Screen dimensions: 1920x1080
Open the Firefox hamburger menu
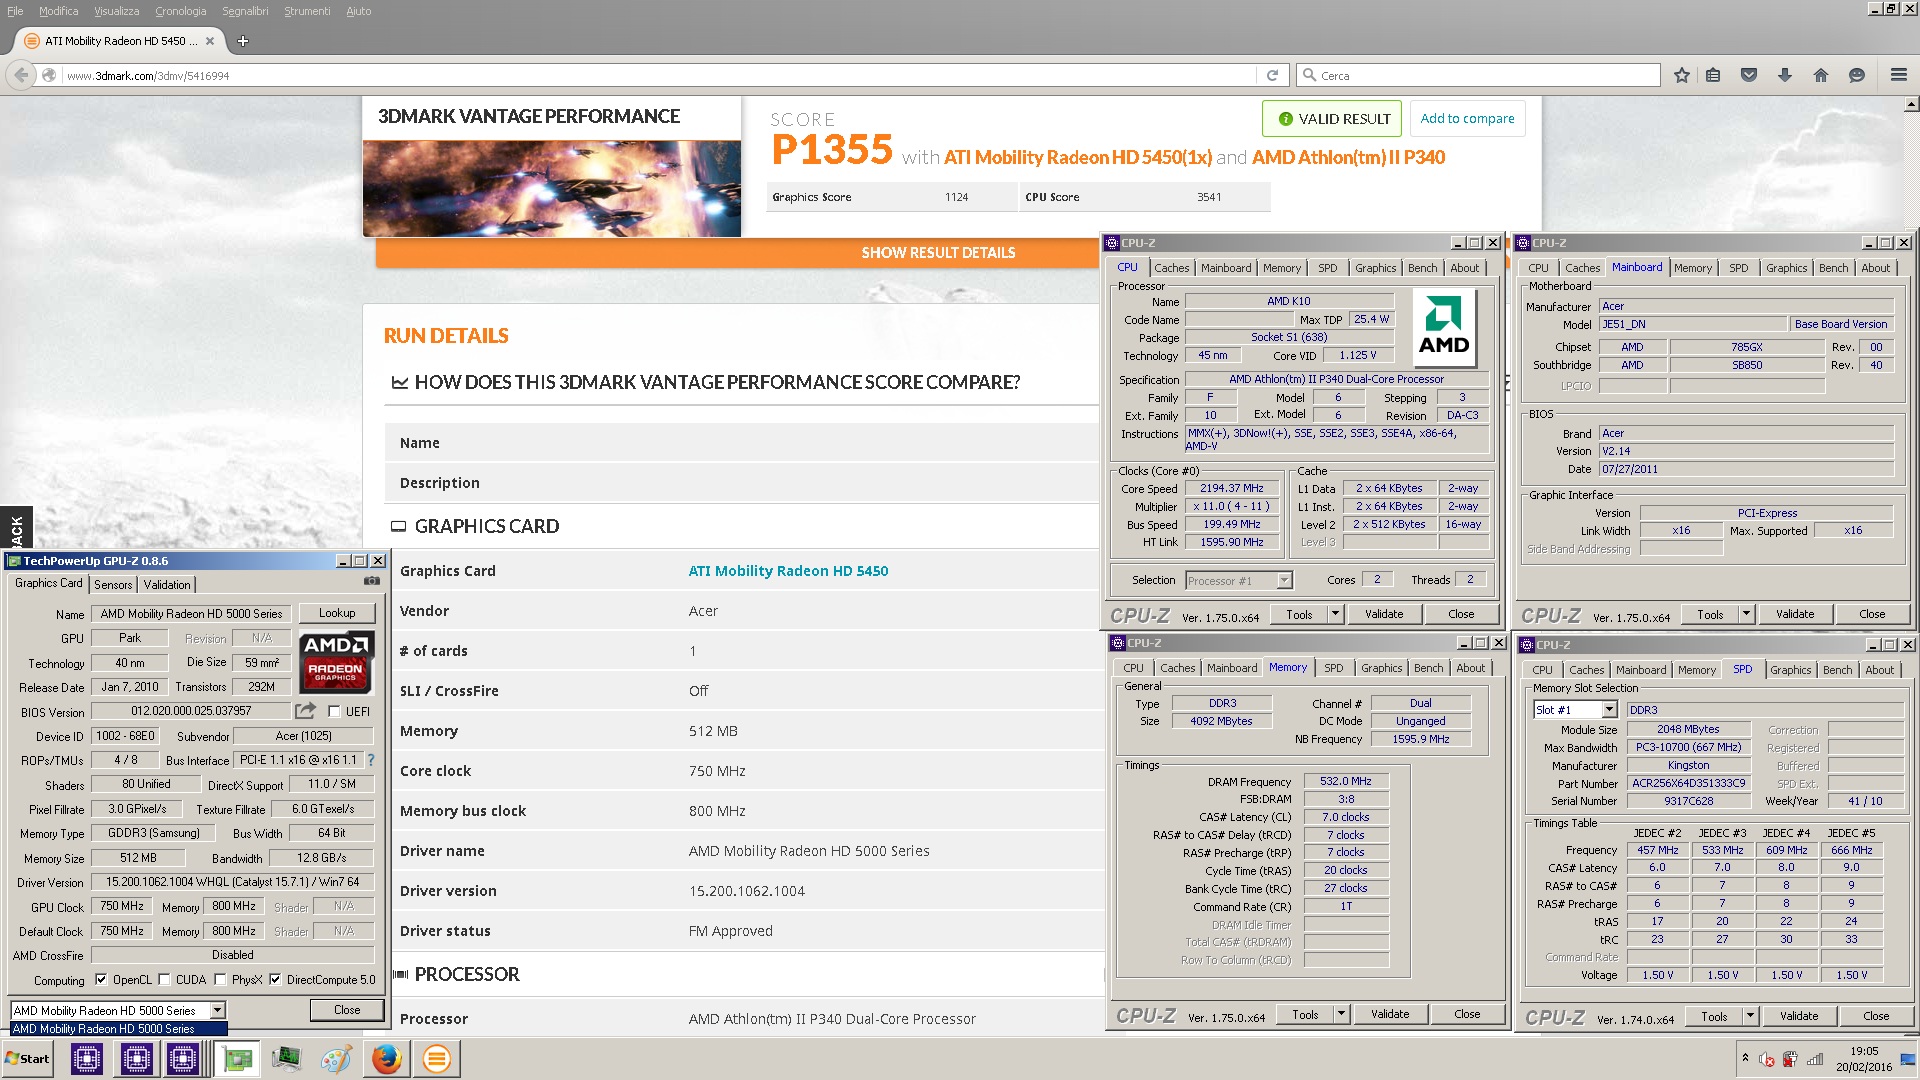(1899, 75)
